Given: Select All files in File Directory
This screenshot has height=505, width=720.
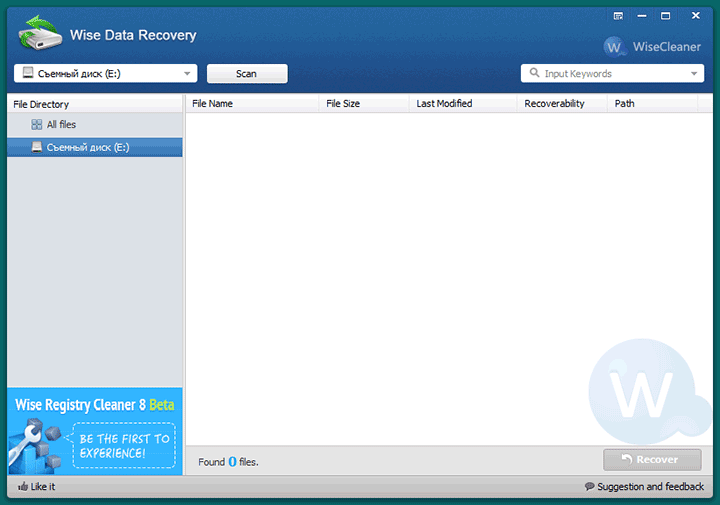Looking at the screenshot, I should tap(95, 124).
